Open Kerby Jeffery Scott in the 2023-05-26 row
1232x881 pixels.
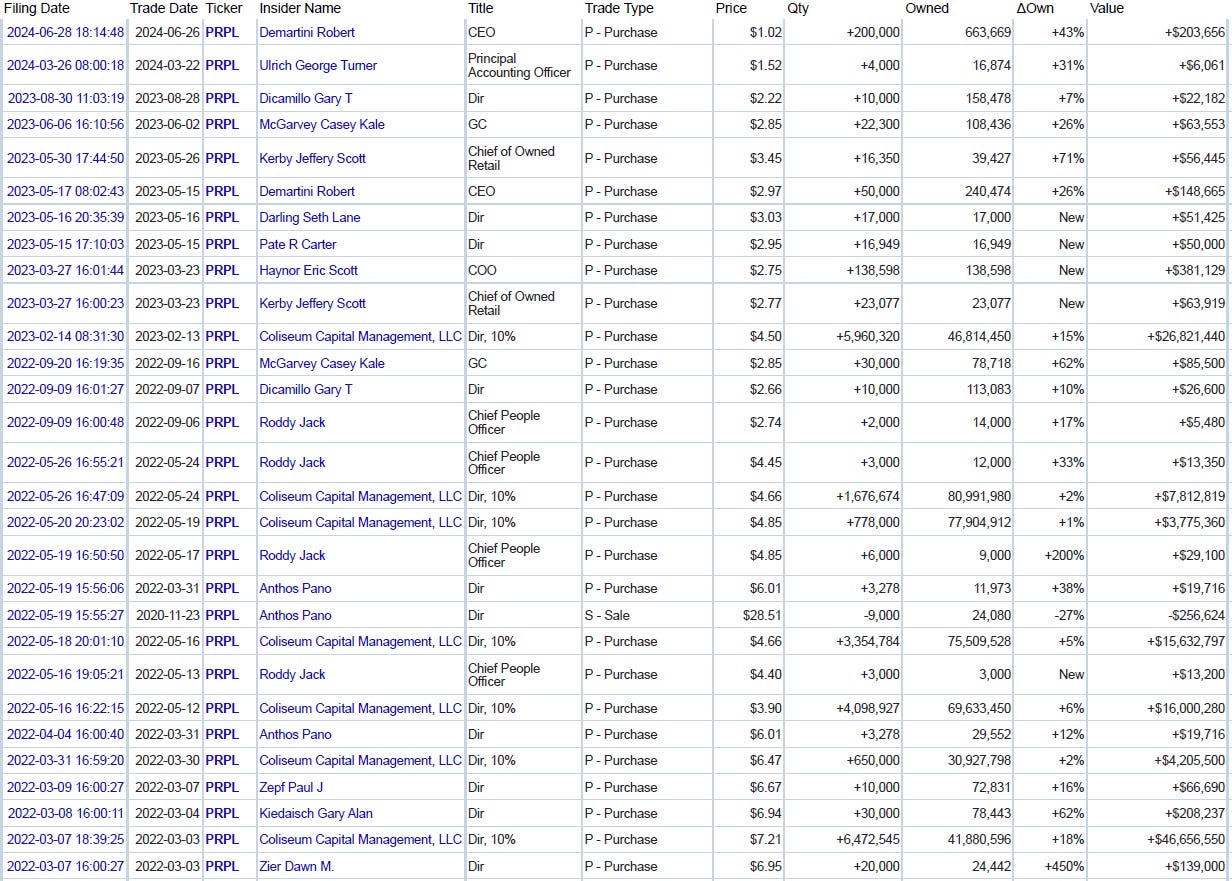click(313, 158)
